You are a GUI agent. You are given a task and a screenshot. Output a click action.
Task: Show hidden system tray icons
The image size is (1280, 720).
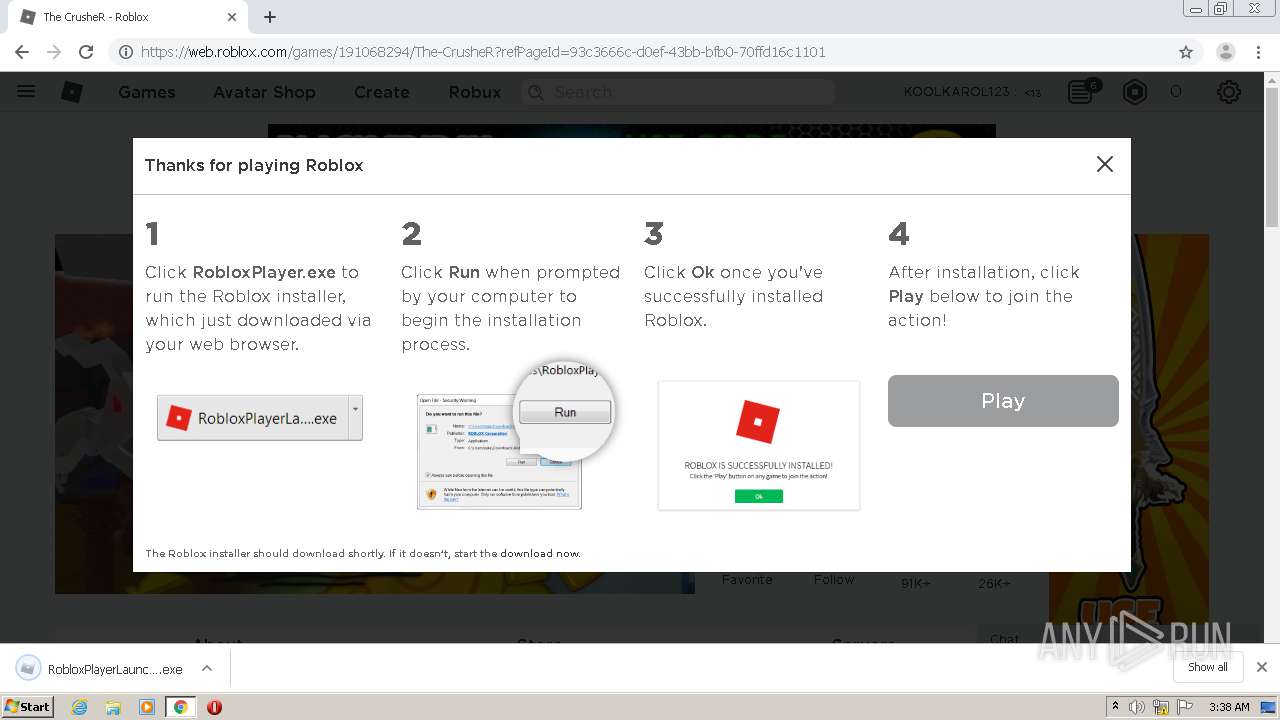point(1115,707)
